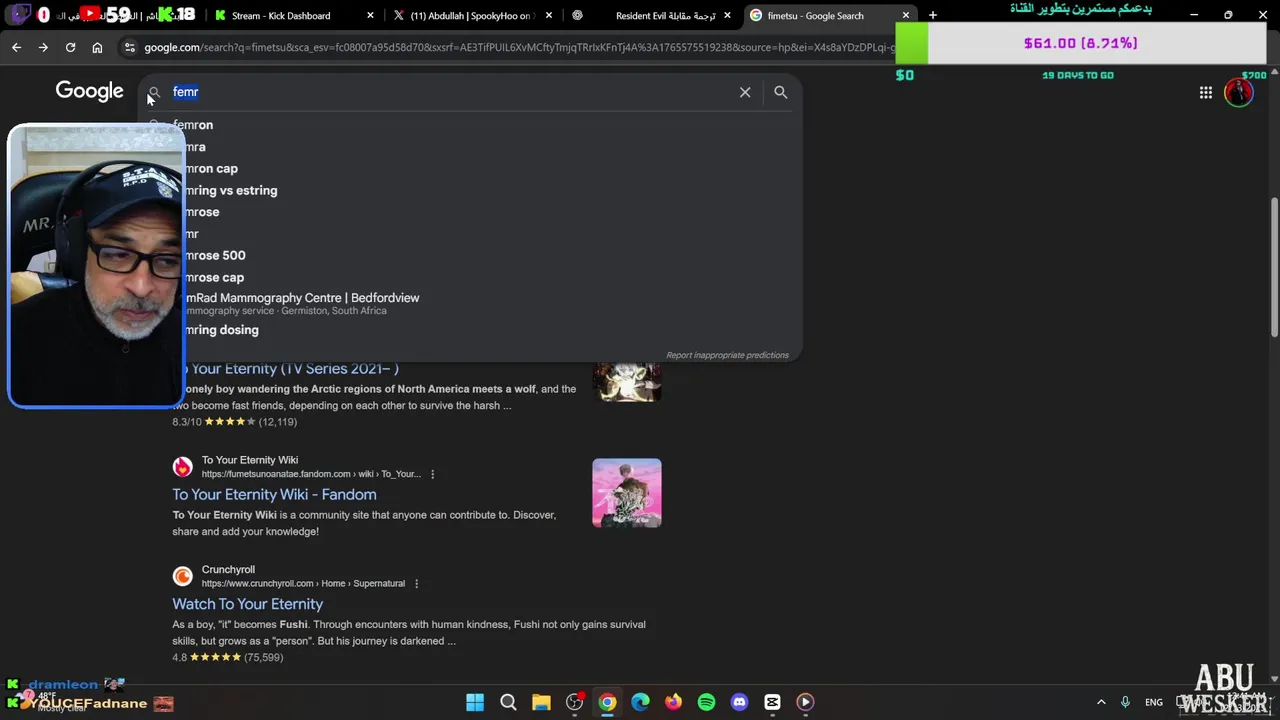Open a new browser tab
The width and height of the screenshot is (1280, 720).
click(932, 15)
